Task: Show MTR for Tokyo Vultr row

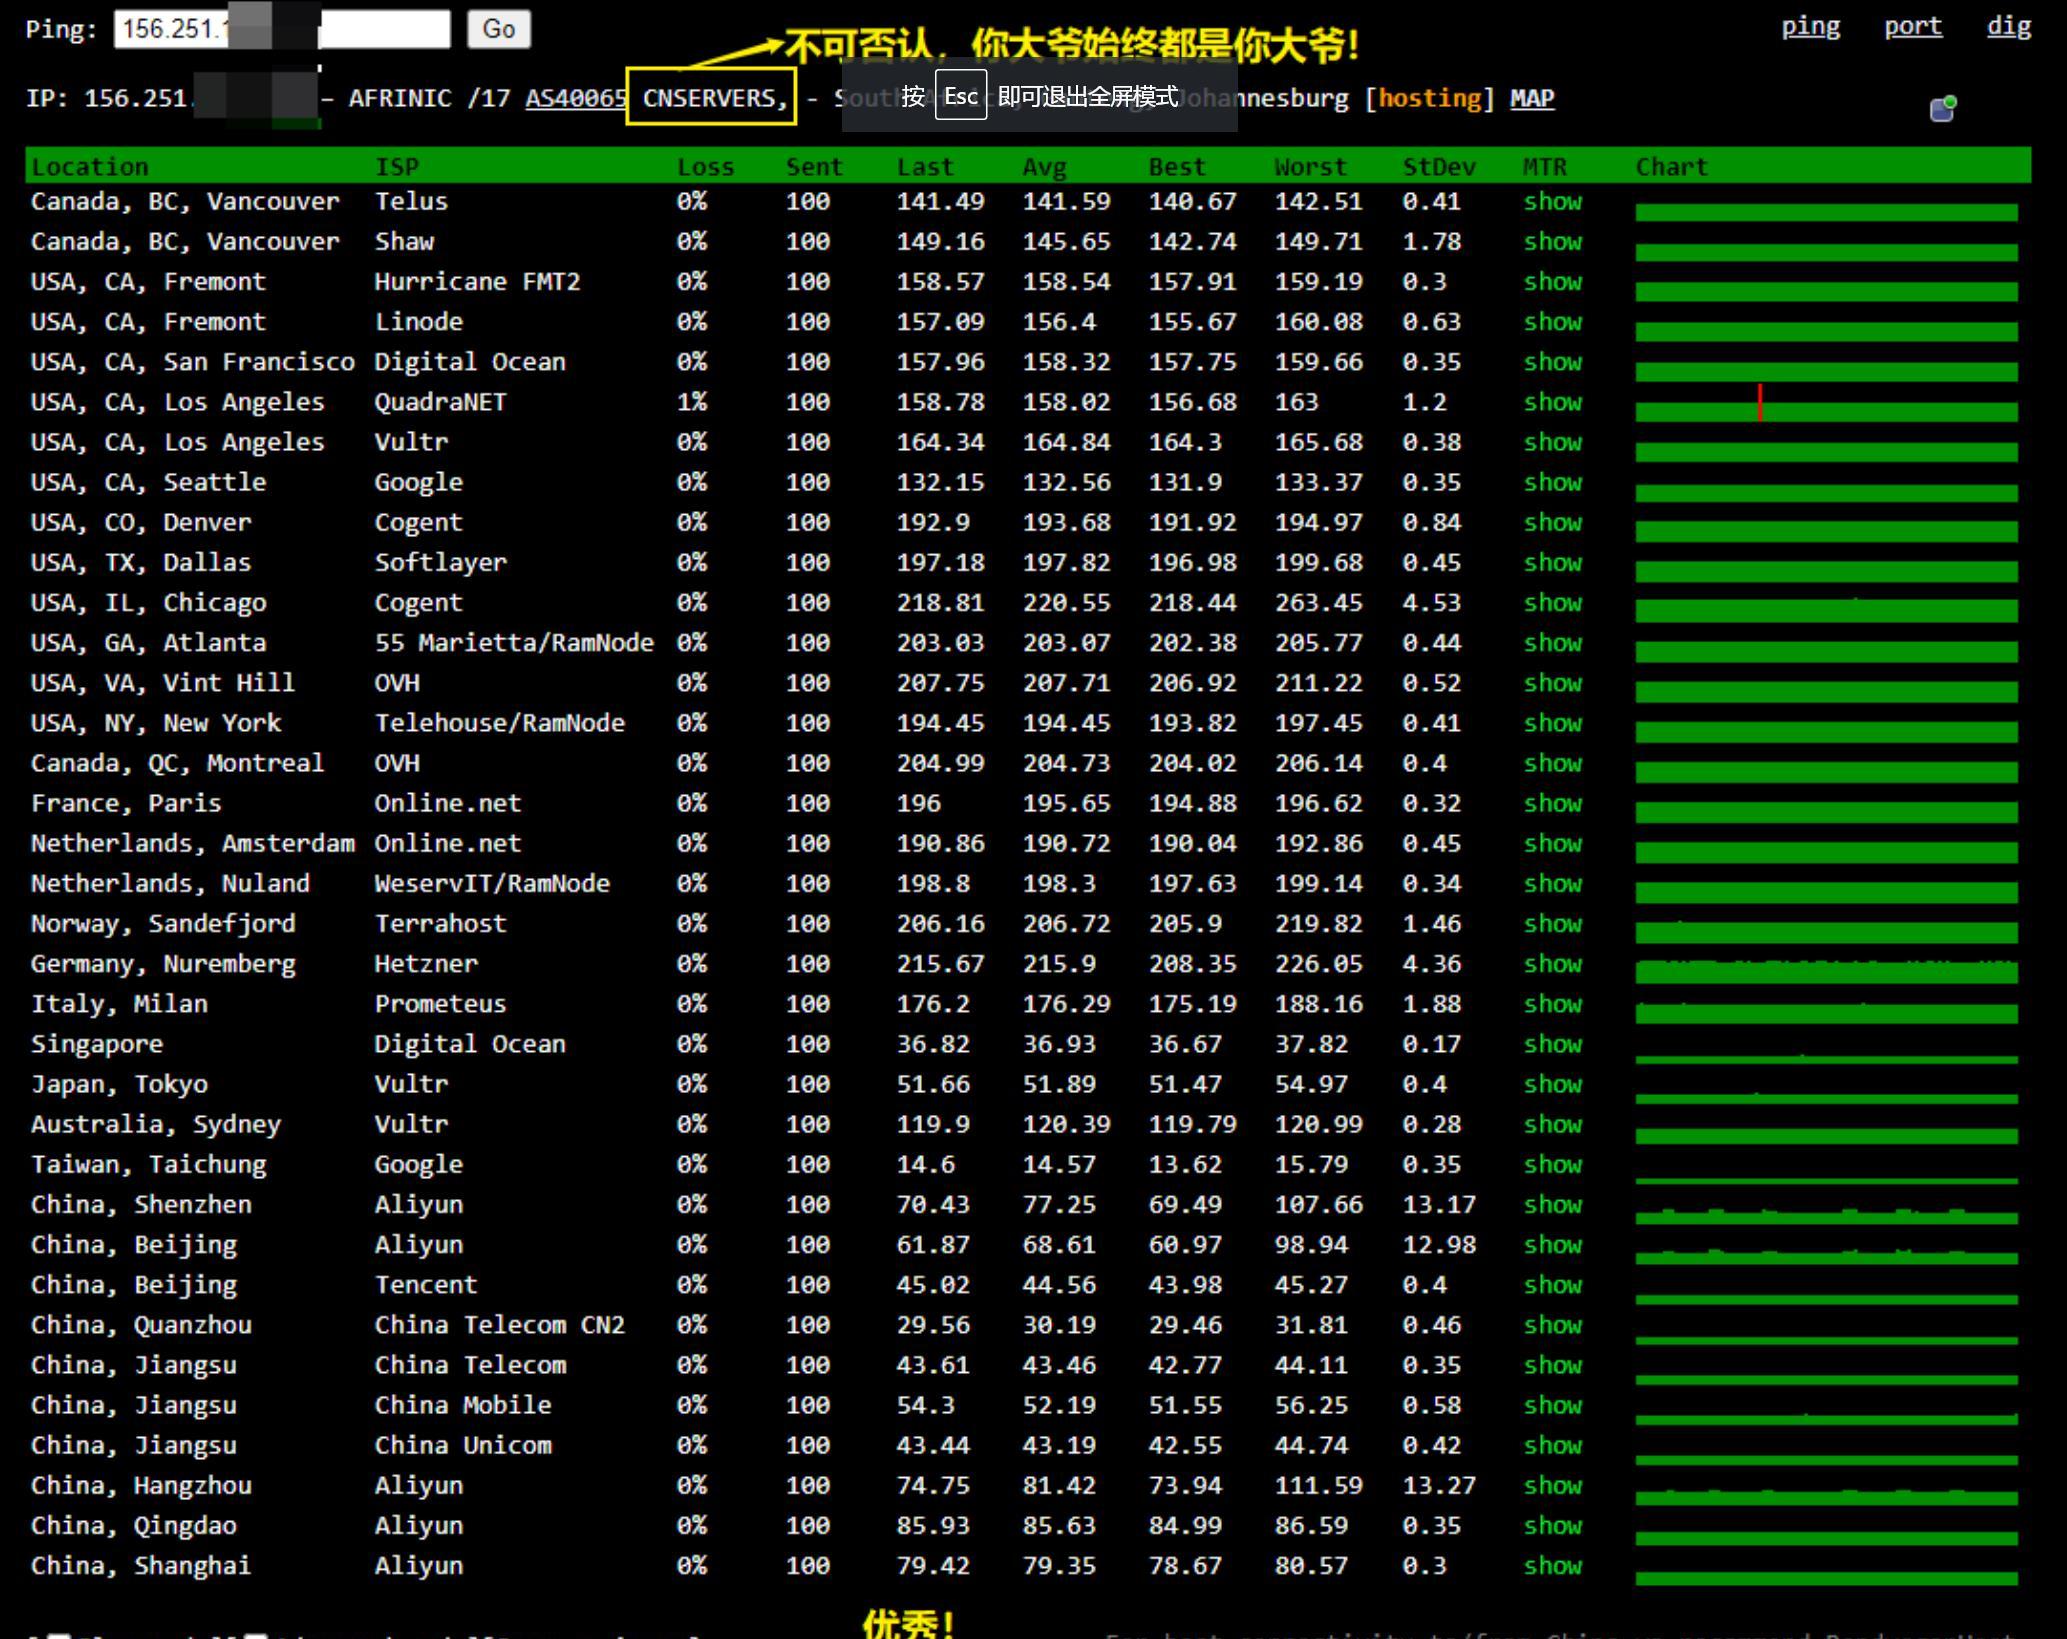Action: 1552,1083
